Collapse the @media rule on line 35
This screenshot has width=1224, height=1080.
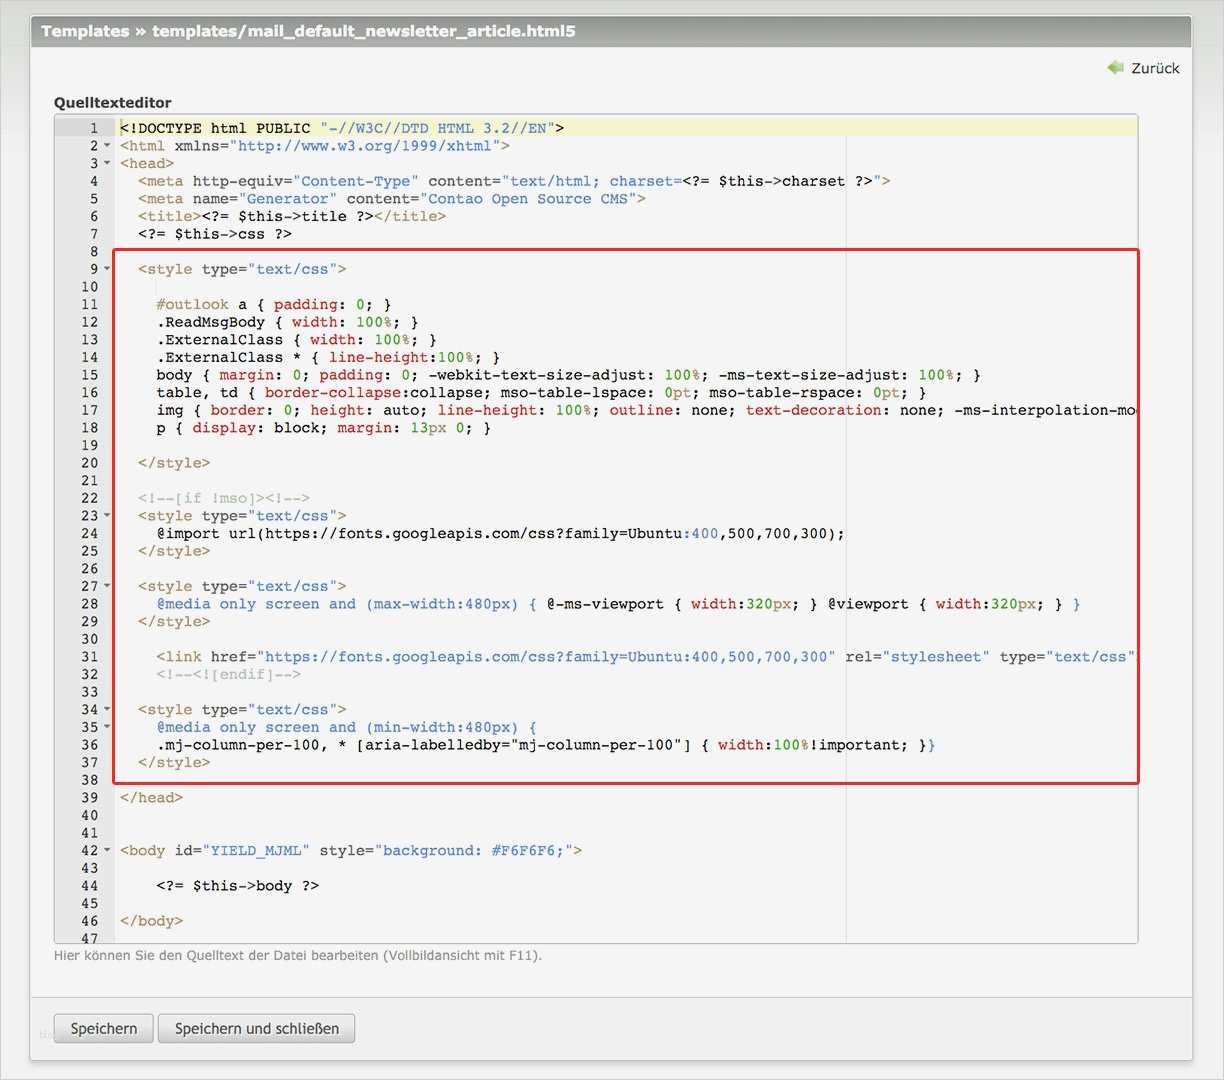(107, 727)
